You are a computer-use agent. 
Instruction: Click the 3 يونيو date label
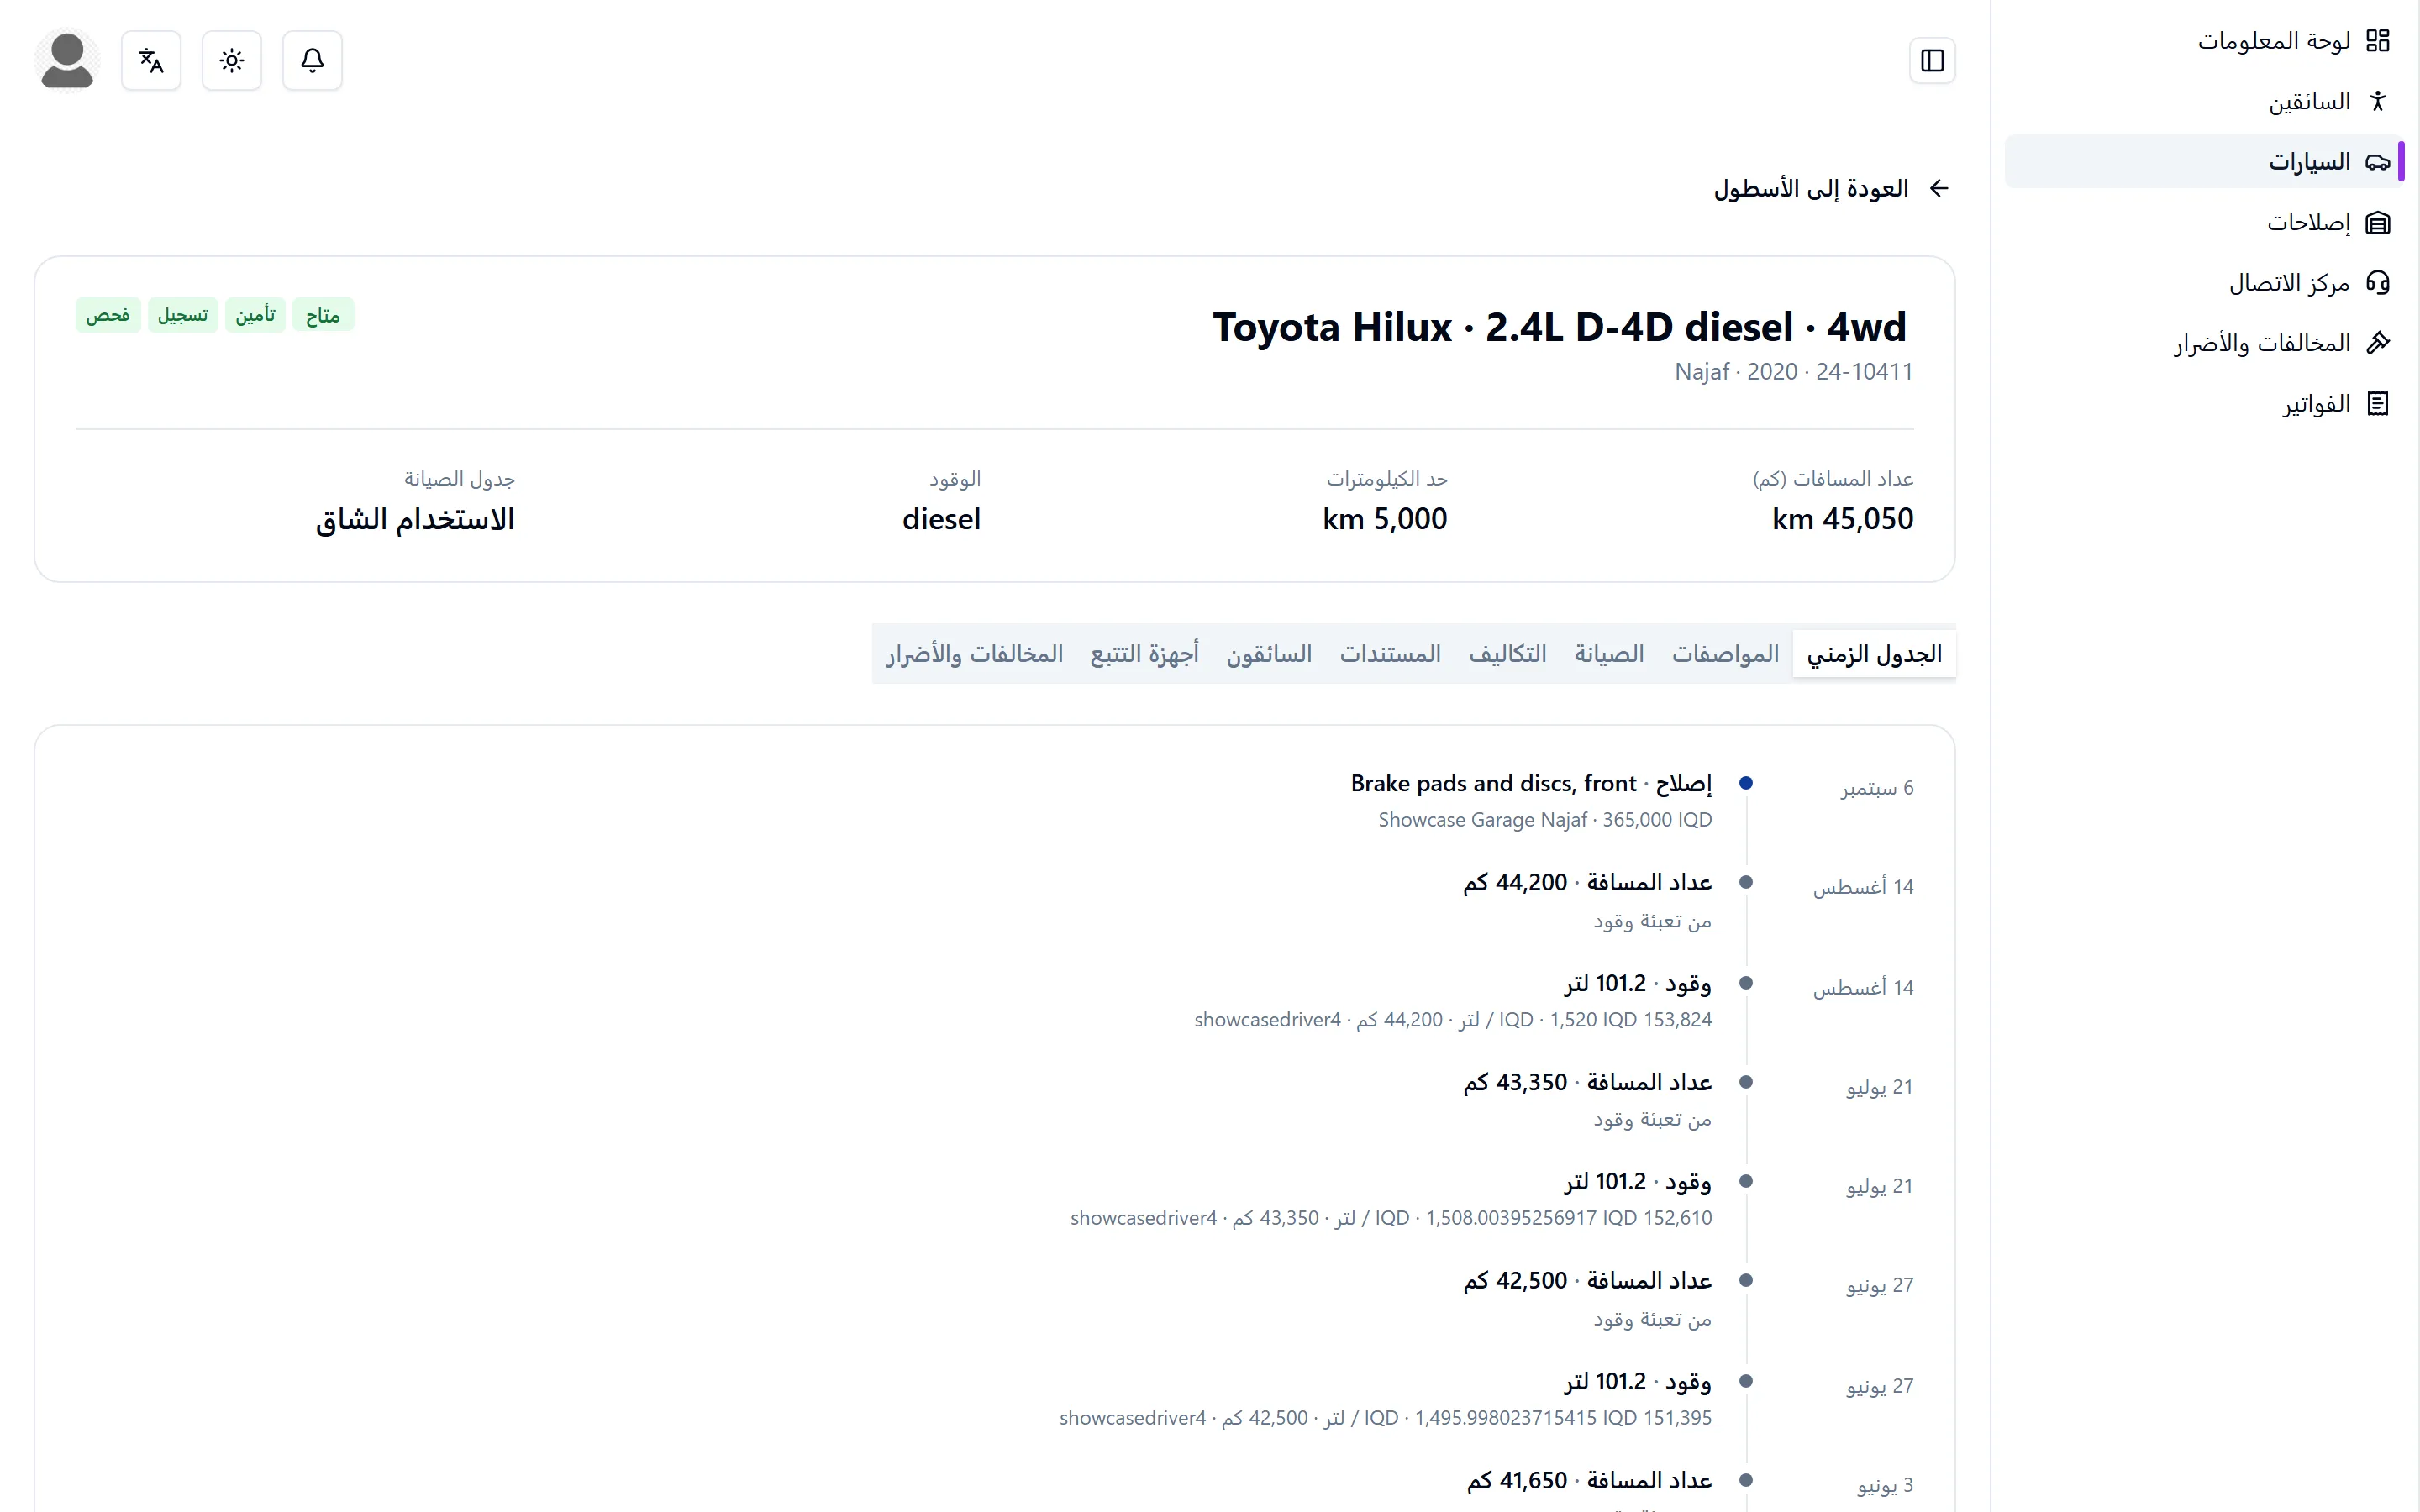pyautogui.click(x=1885, y=1485)
